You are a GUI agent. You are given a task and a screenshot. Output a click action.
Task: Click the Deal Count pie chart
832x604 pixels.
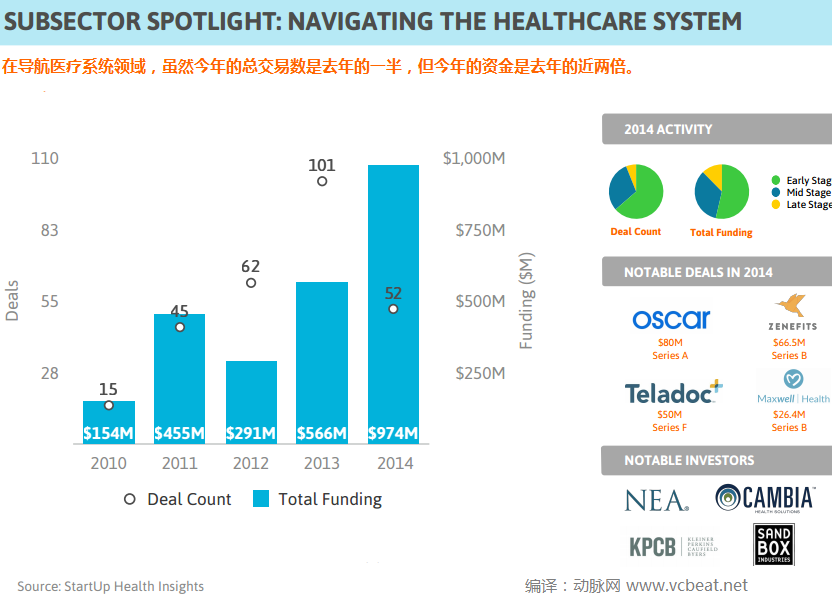[636, 191]
